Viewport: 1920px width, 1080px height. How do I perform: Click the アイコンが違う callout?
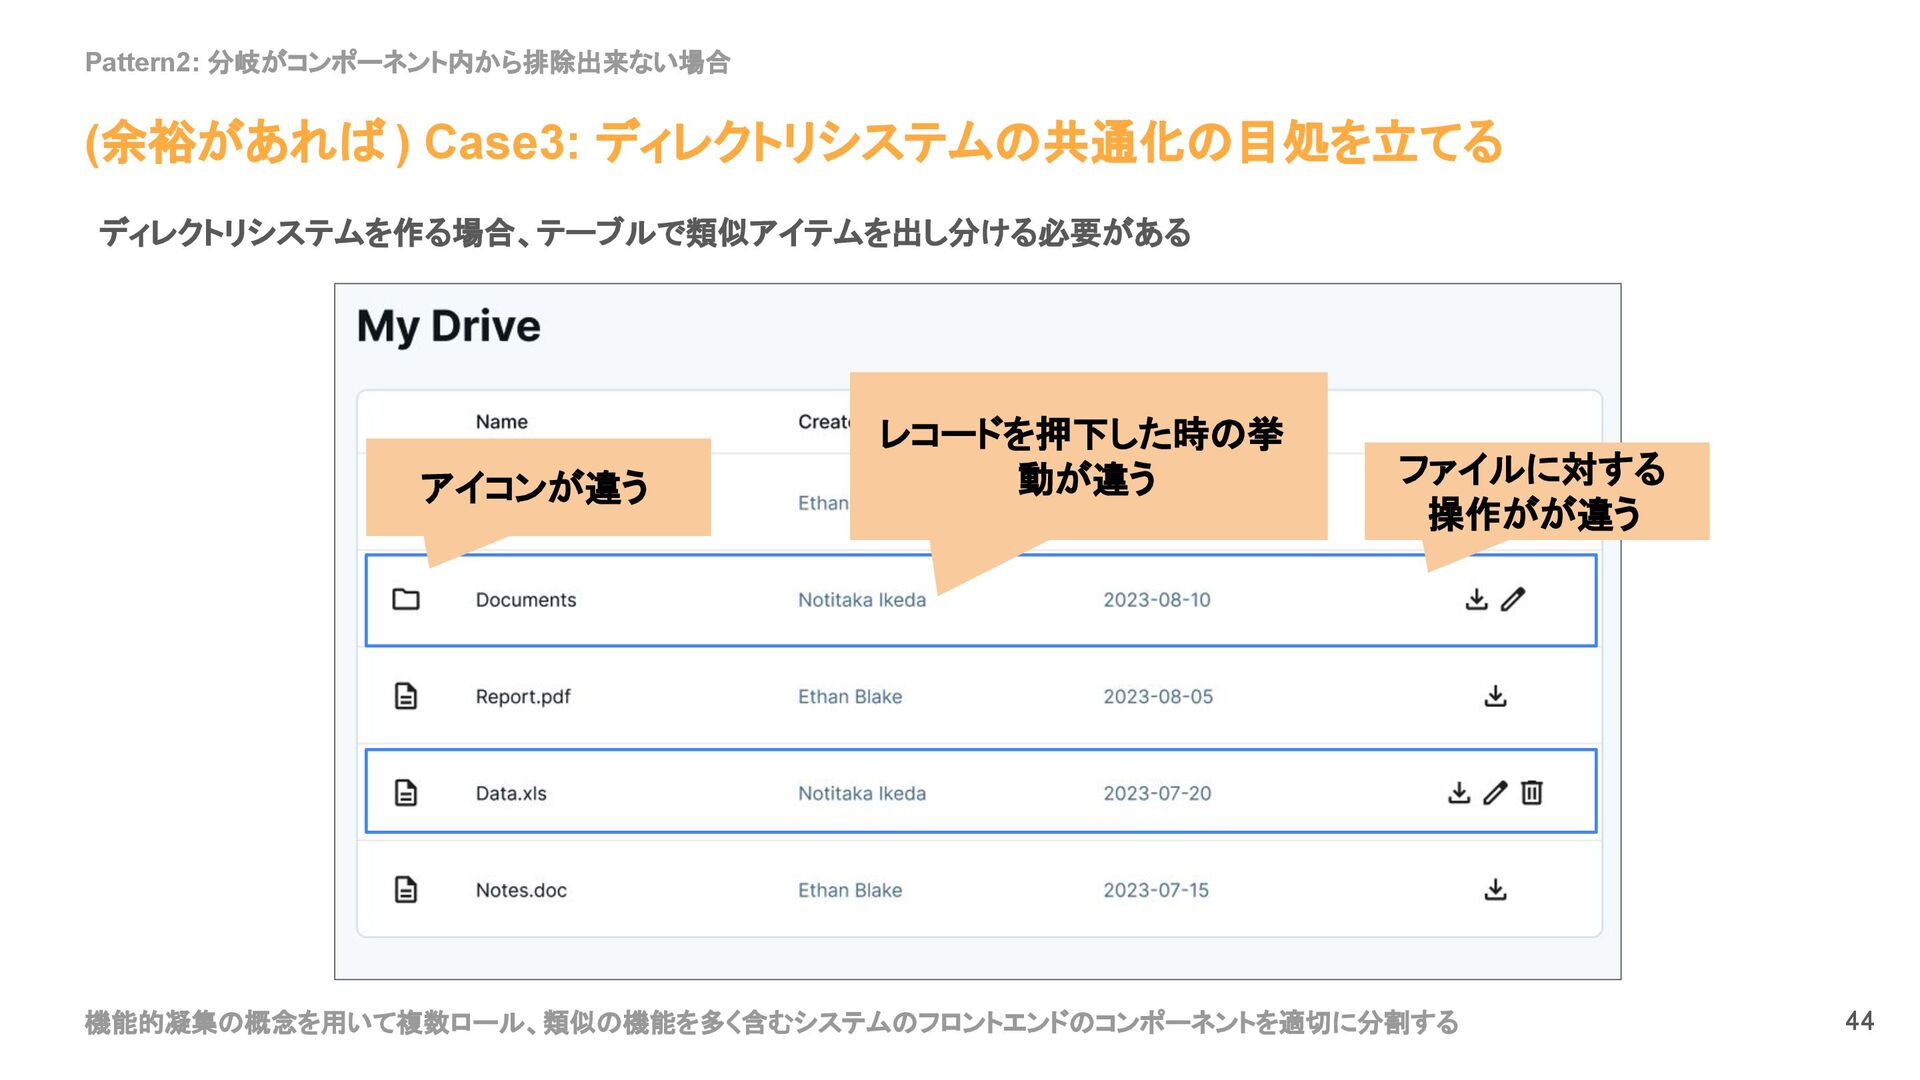[537, 488]
